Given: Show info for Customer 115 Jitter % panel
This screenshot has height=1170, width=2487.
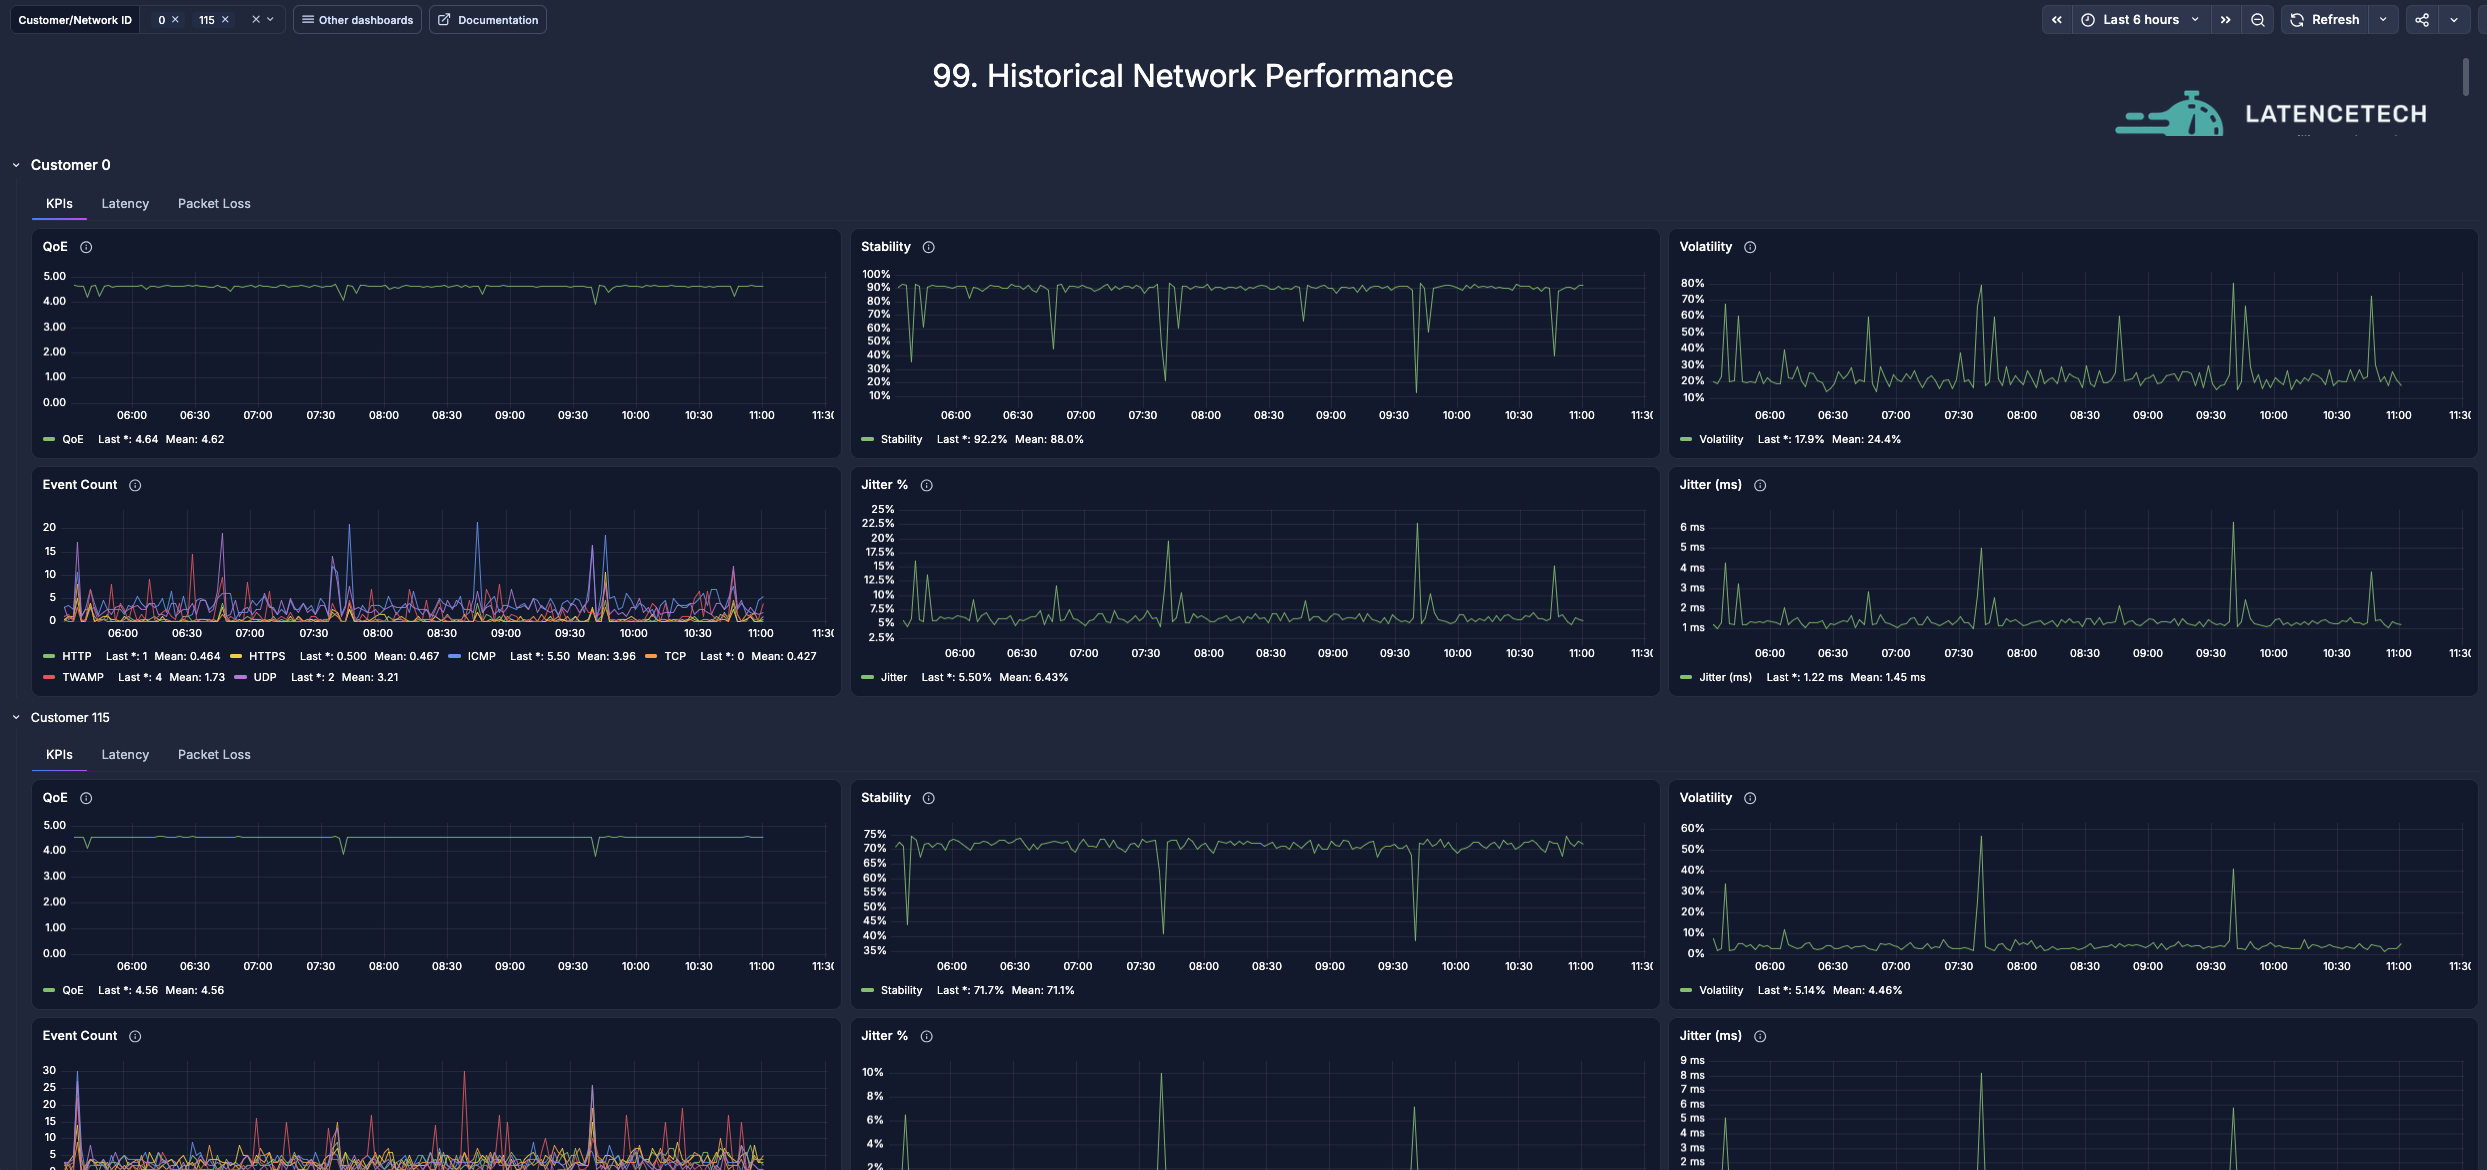Looking at the screenshot, I should (927, 1036).
